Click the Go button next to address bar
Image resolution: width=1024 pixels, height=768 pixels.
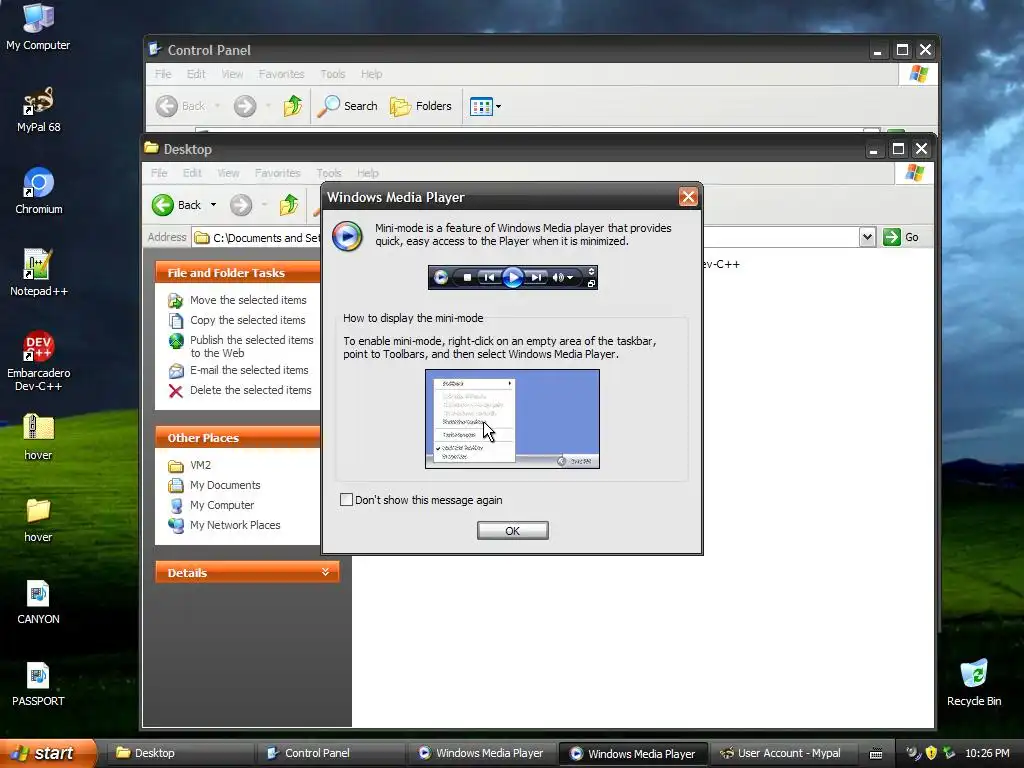[x=901, y=237]
